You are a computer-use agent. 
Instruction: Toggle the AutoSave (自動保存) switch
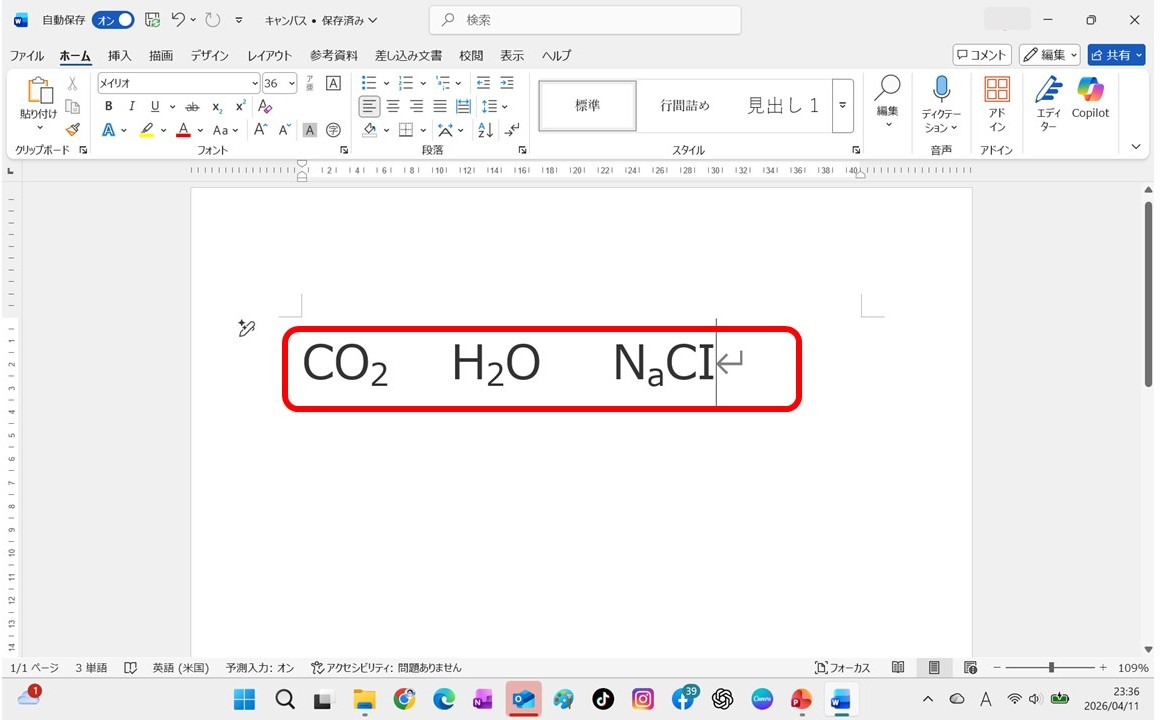pos(113,20)
